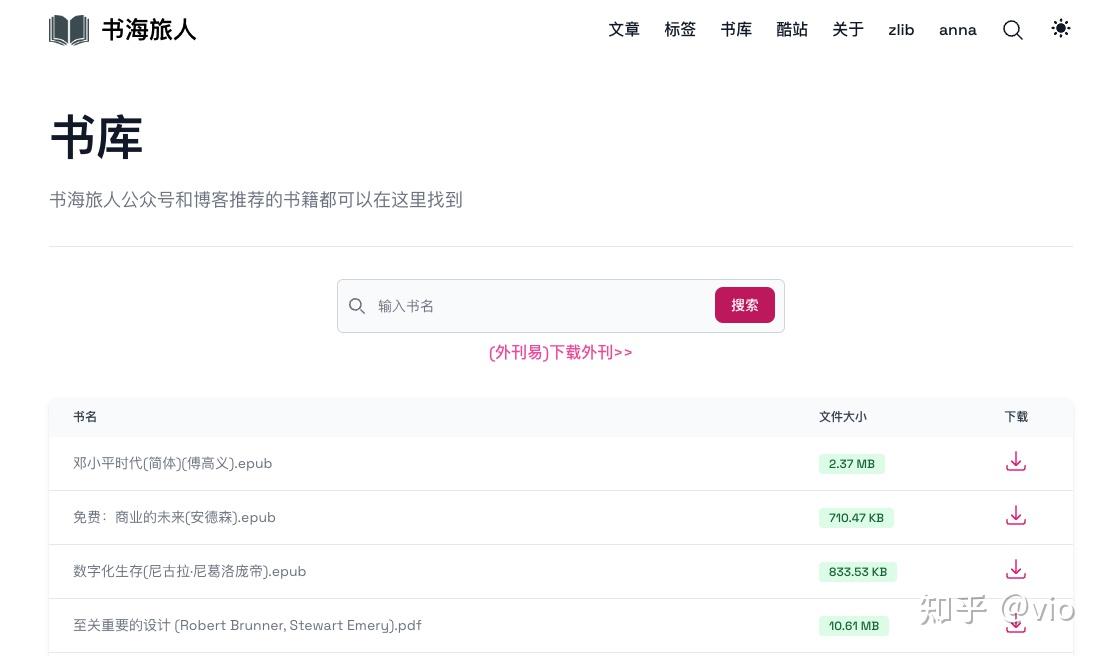Visit the zlib navigation link
Image resolution: width=1103 pixels, height=656 pixels.
pyautogui.click(x=901, y=30)
